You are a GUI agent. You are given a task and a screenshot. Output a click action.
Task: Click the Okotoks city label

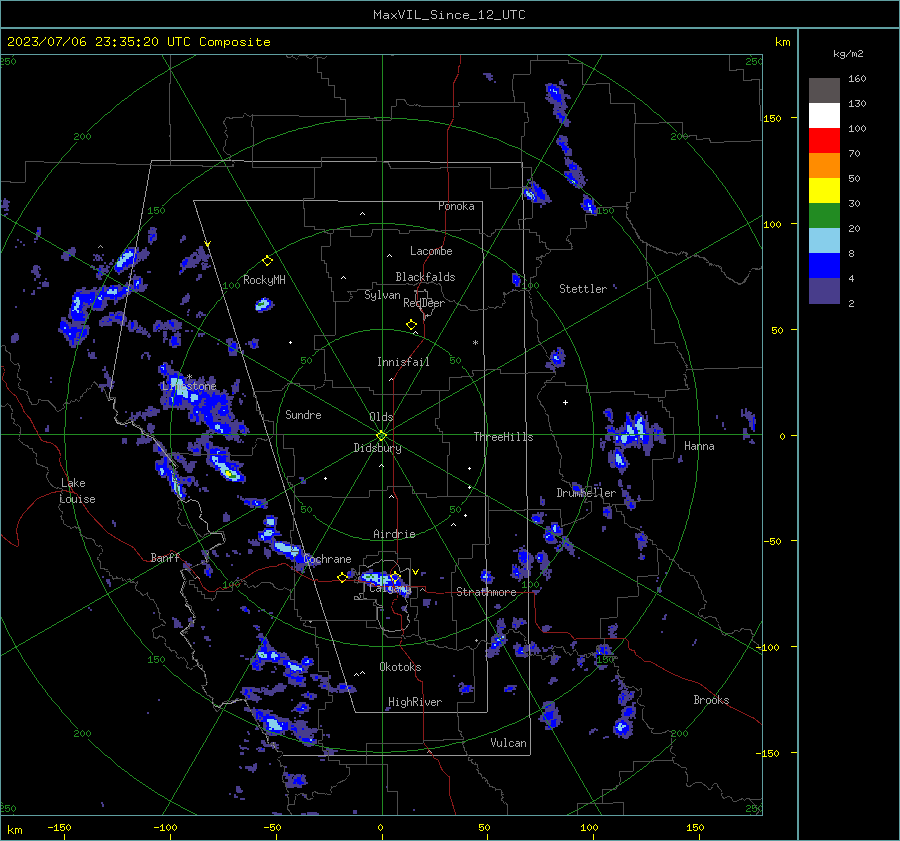[400, 667]
